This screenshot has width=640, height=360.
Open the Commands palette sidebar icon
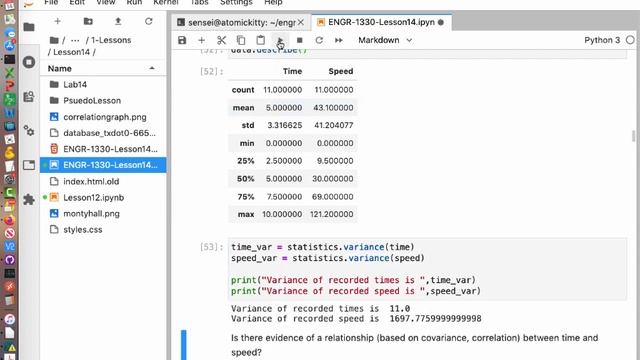click(29, 96)
